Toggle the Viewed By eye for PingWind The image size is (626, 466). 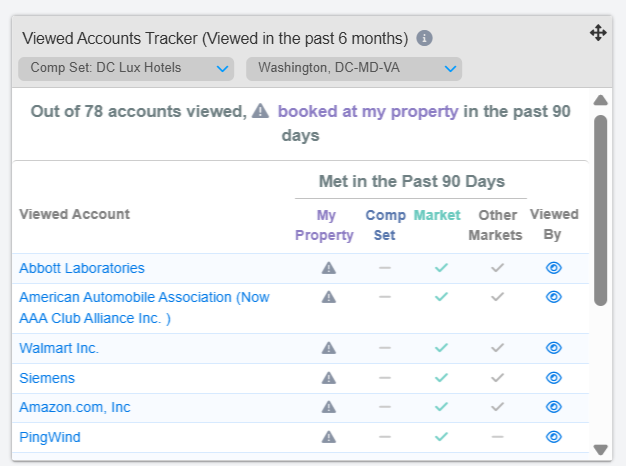point(554,437)
